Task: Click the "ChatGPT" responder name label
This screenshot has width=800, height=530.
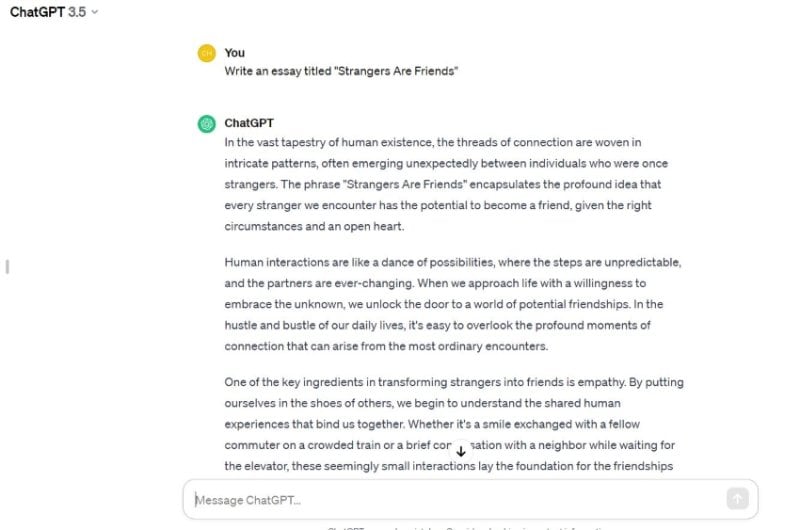Action: pos(249,123)
